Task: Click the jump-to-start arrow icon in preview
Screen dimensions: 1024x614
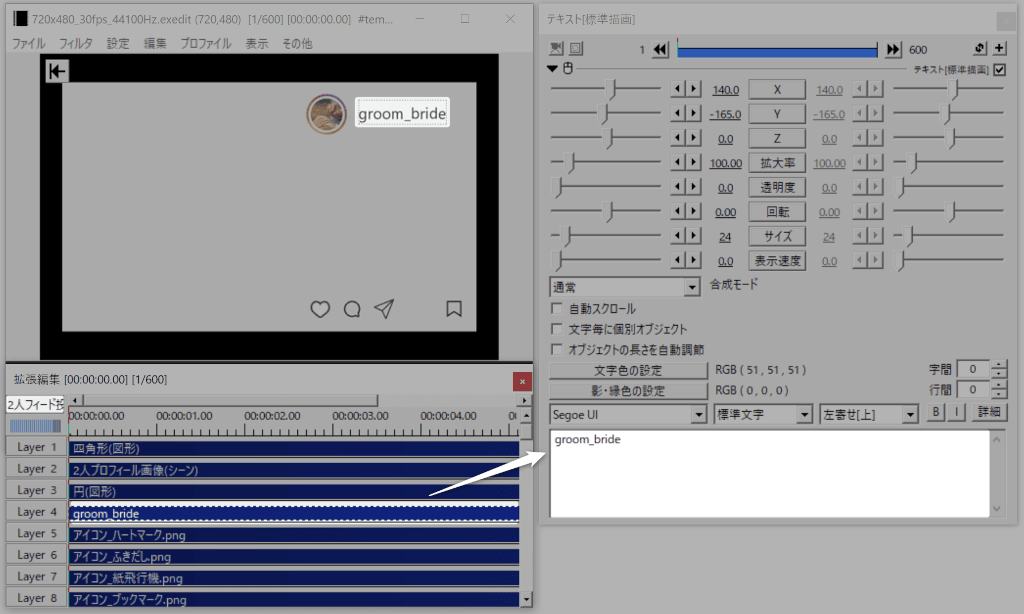Action: (57, 71)
